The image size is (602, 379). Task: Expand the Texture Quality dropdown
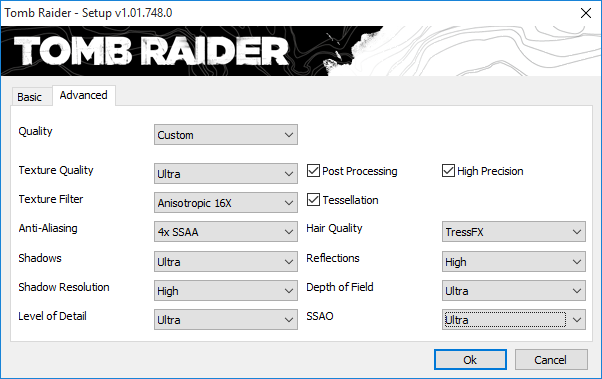click(x=226, y=174)
